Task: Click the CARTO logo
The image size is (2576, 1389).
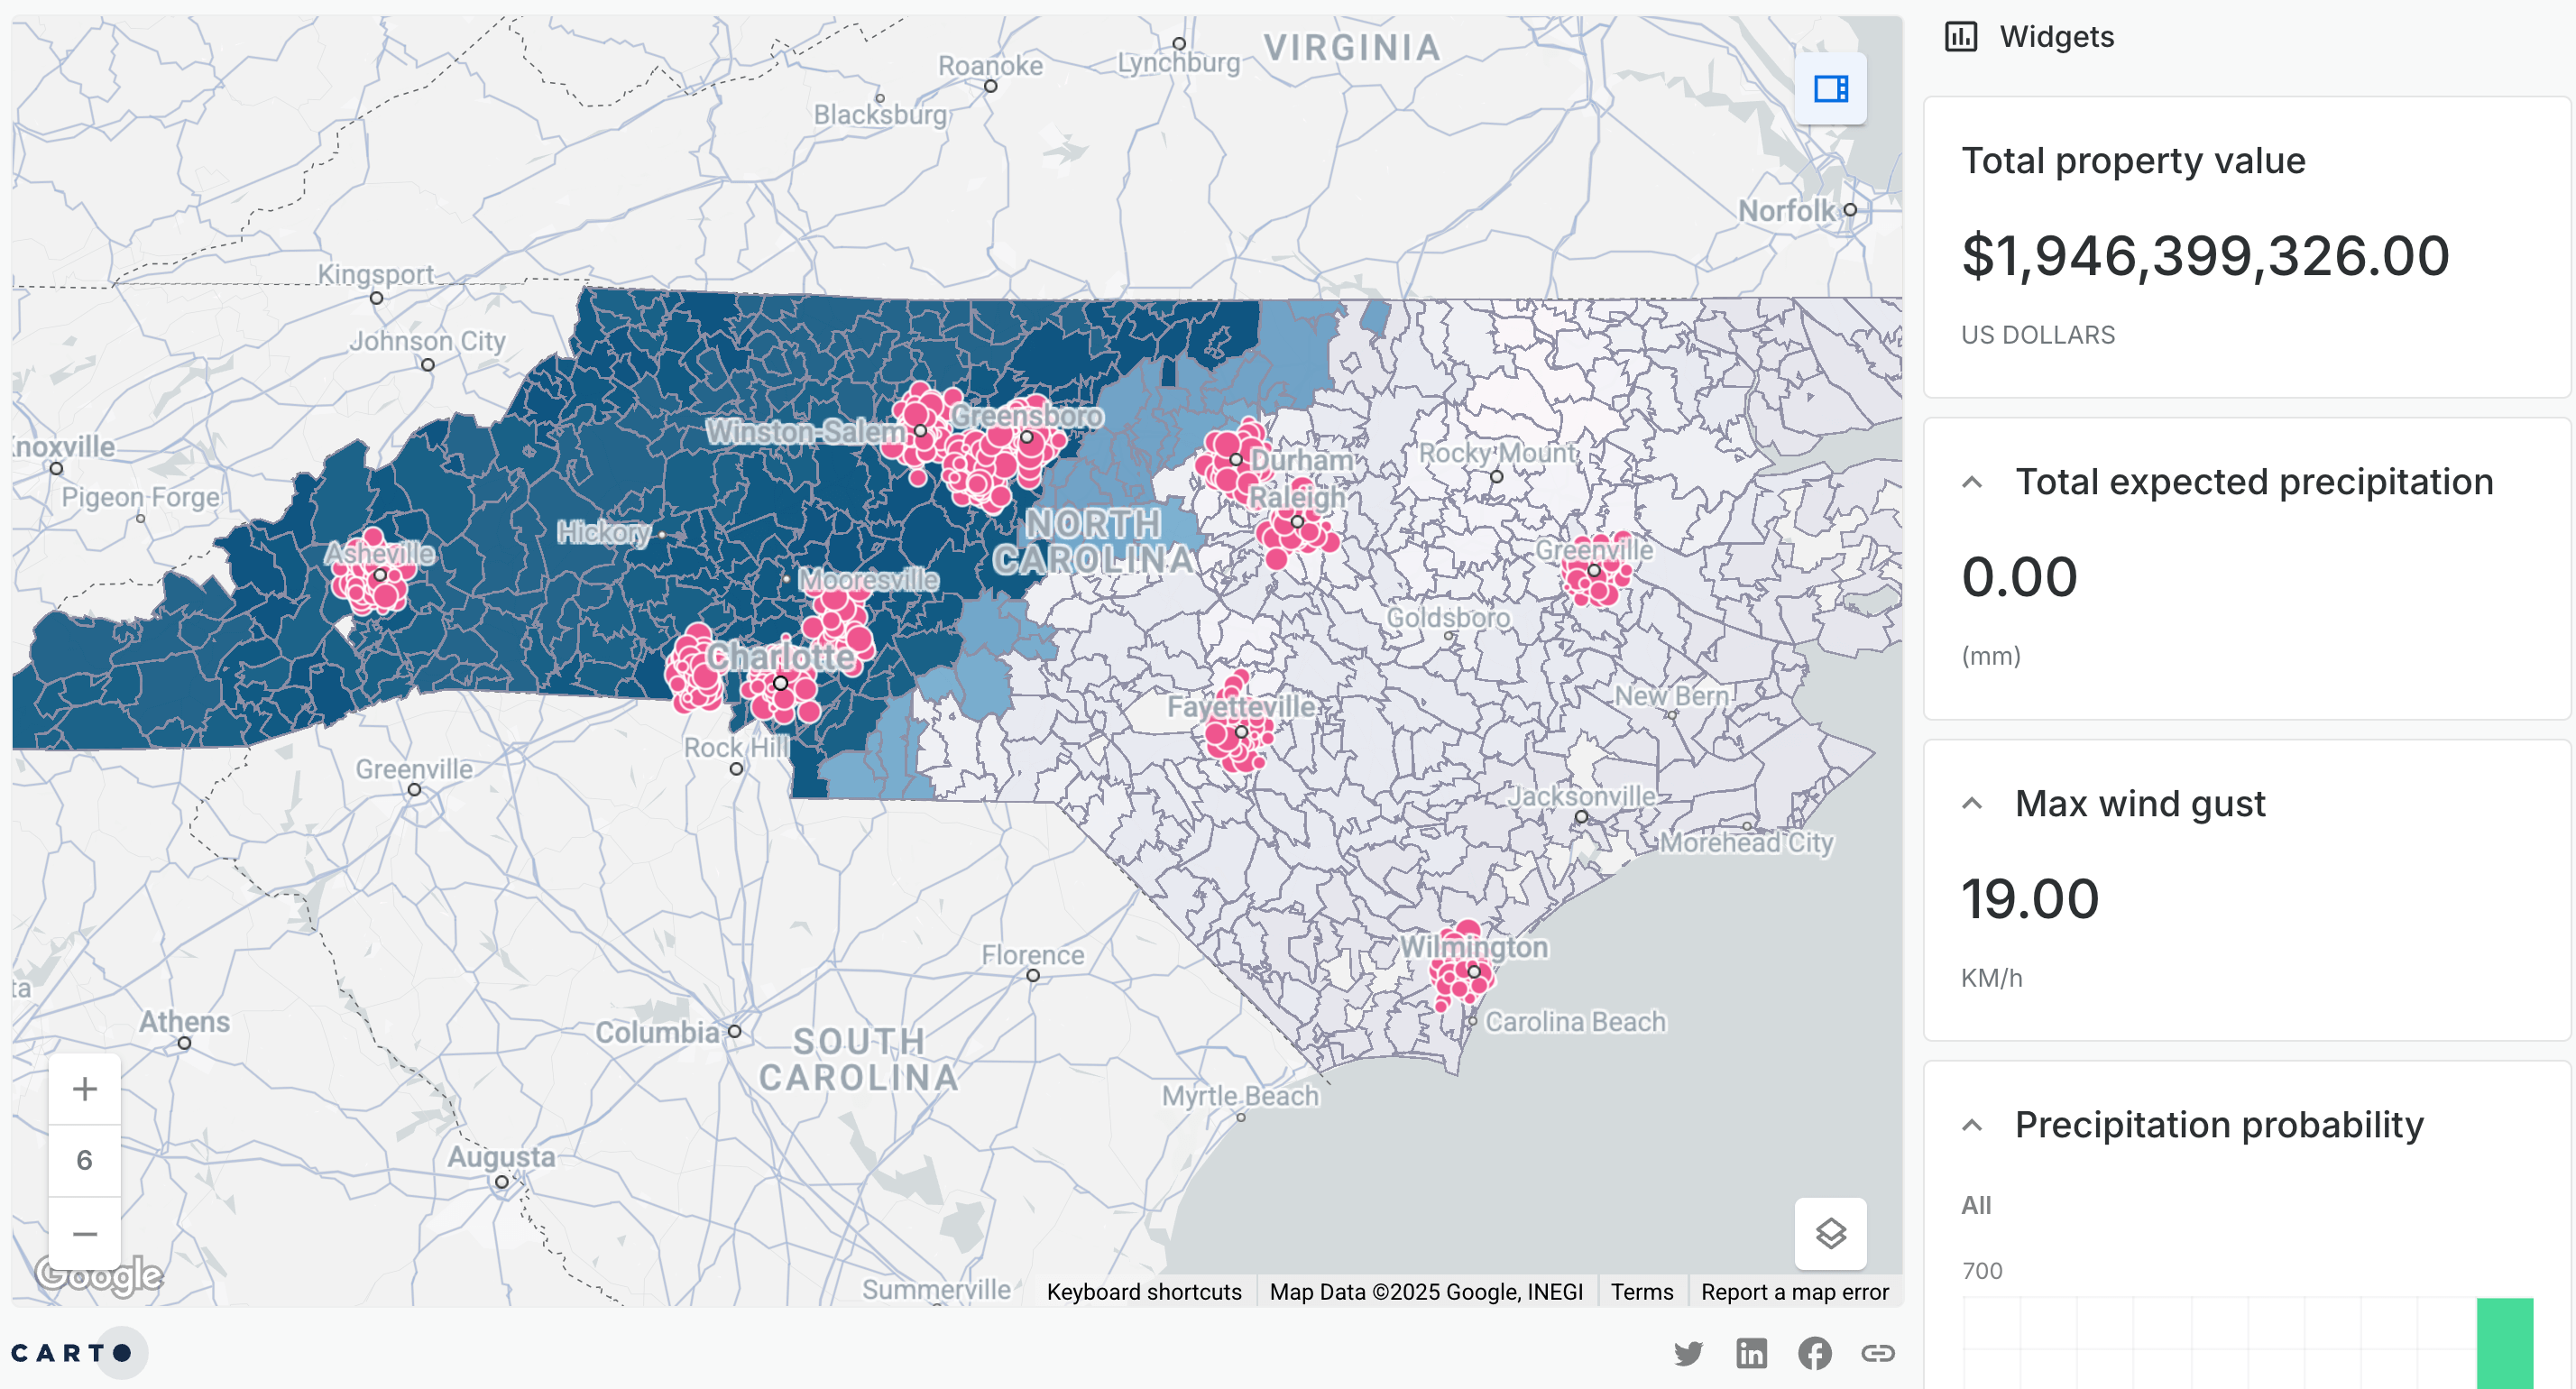Action: 72,1353
